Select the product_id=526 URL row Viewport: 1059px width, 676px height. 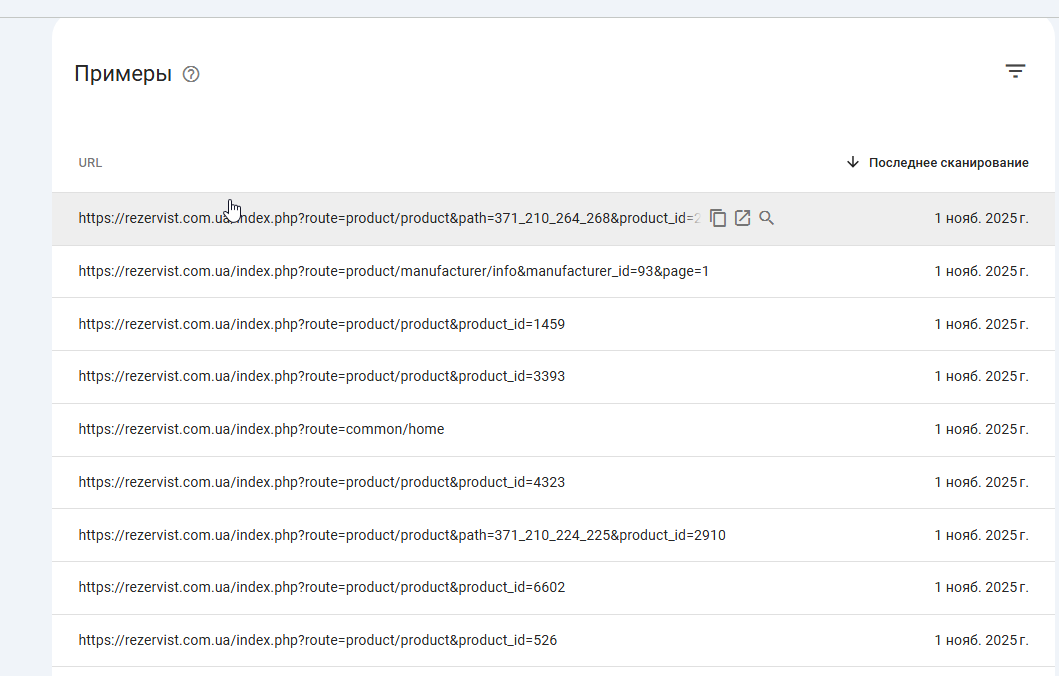pos(317,640)
